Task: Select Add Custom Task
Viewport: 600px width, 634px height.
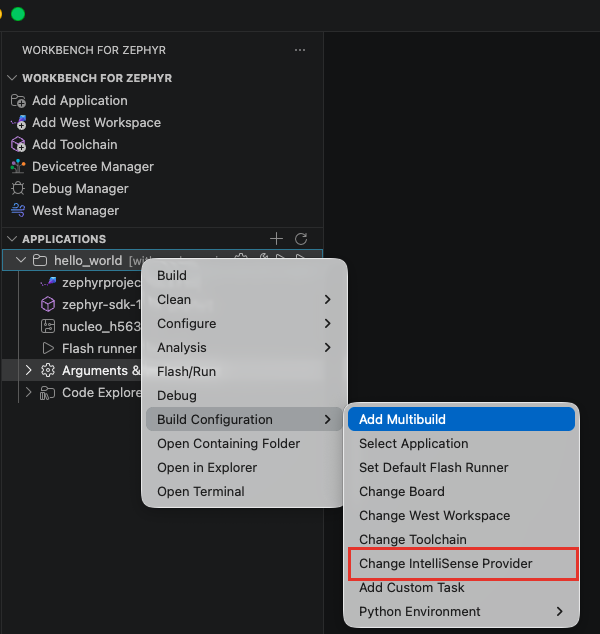Action: (x=461, y=588)
